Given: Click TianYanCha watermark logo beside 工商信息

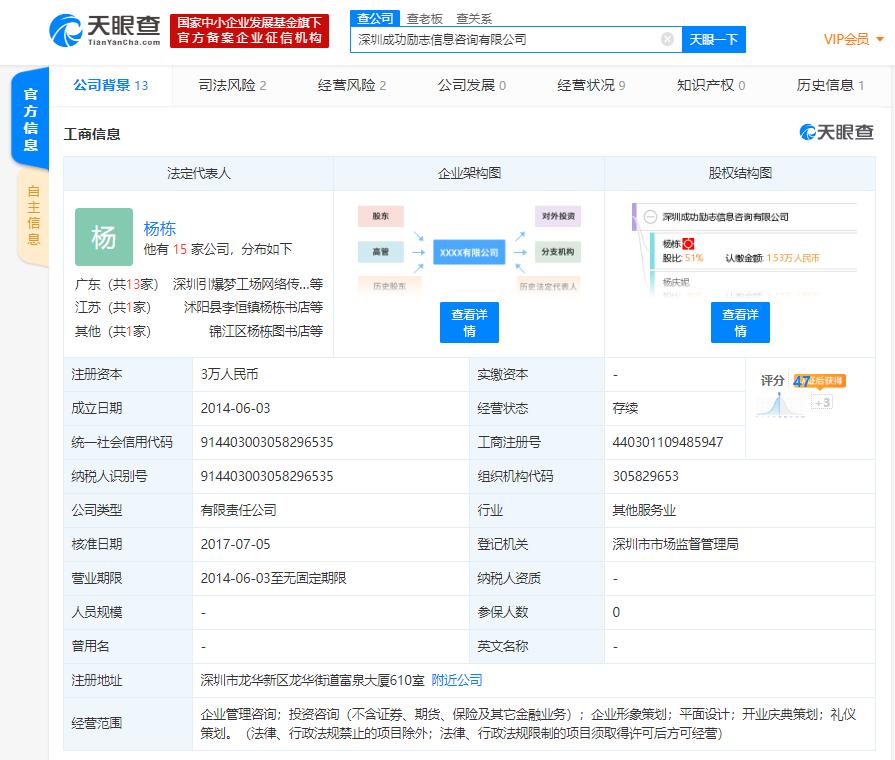Looking at the screenshot, I should coord(836,133).
